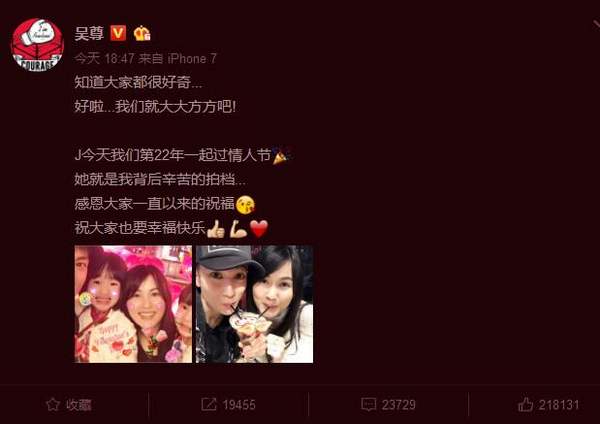The height and width of the screenshot is (424, 600).
Task: Open the left photo with children
Action: tap(133, 304)
